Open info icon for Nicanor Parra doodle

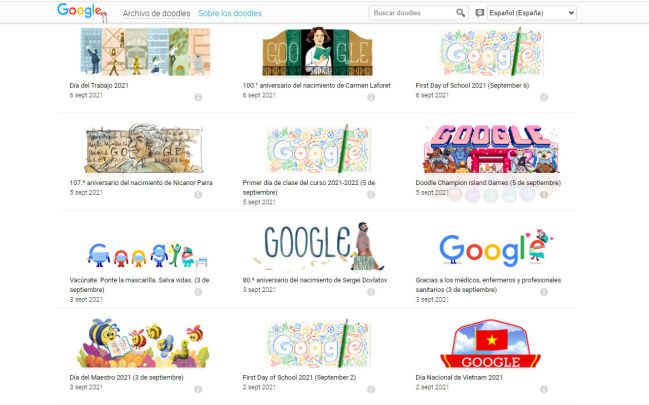coord(198,194)
